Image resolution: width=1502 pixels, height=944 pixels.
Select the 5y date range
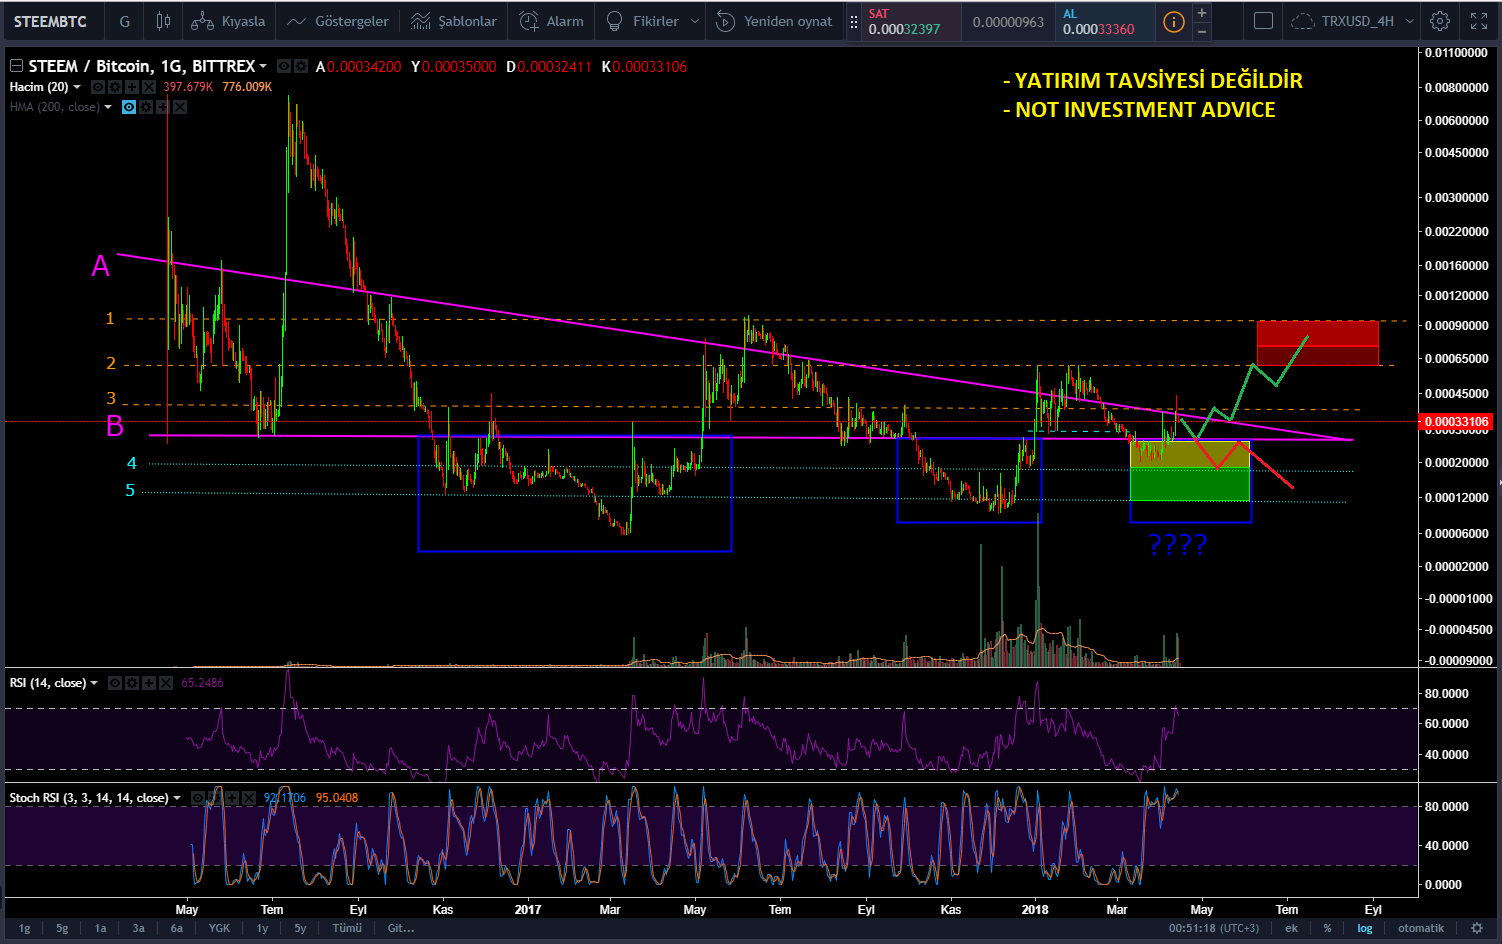(300, 928)
